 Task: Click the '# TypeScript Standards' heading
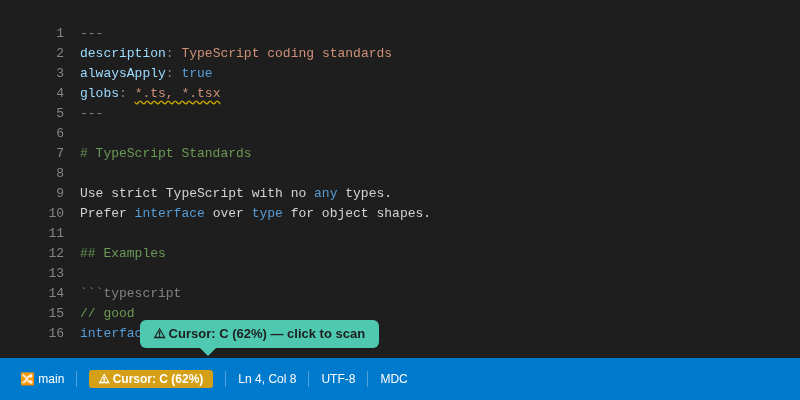[166, 154]
